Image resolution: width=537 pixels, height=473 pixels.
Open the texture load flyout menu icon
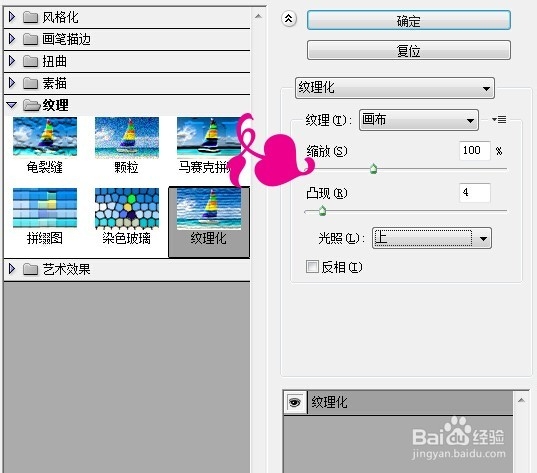(499, 120)
